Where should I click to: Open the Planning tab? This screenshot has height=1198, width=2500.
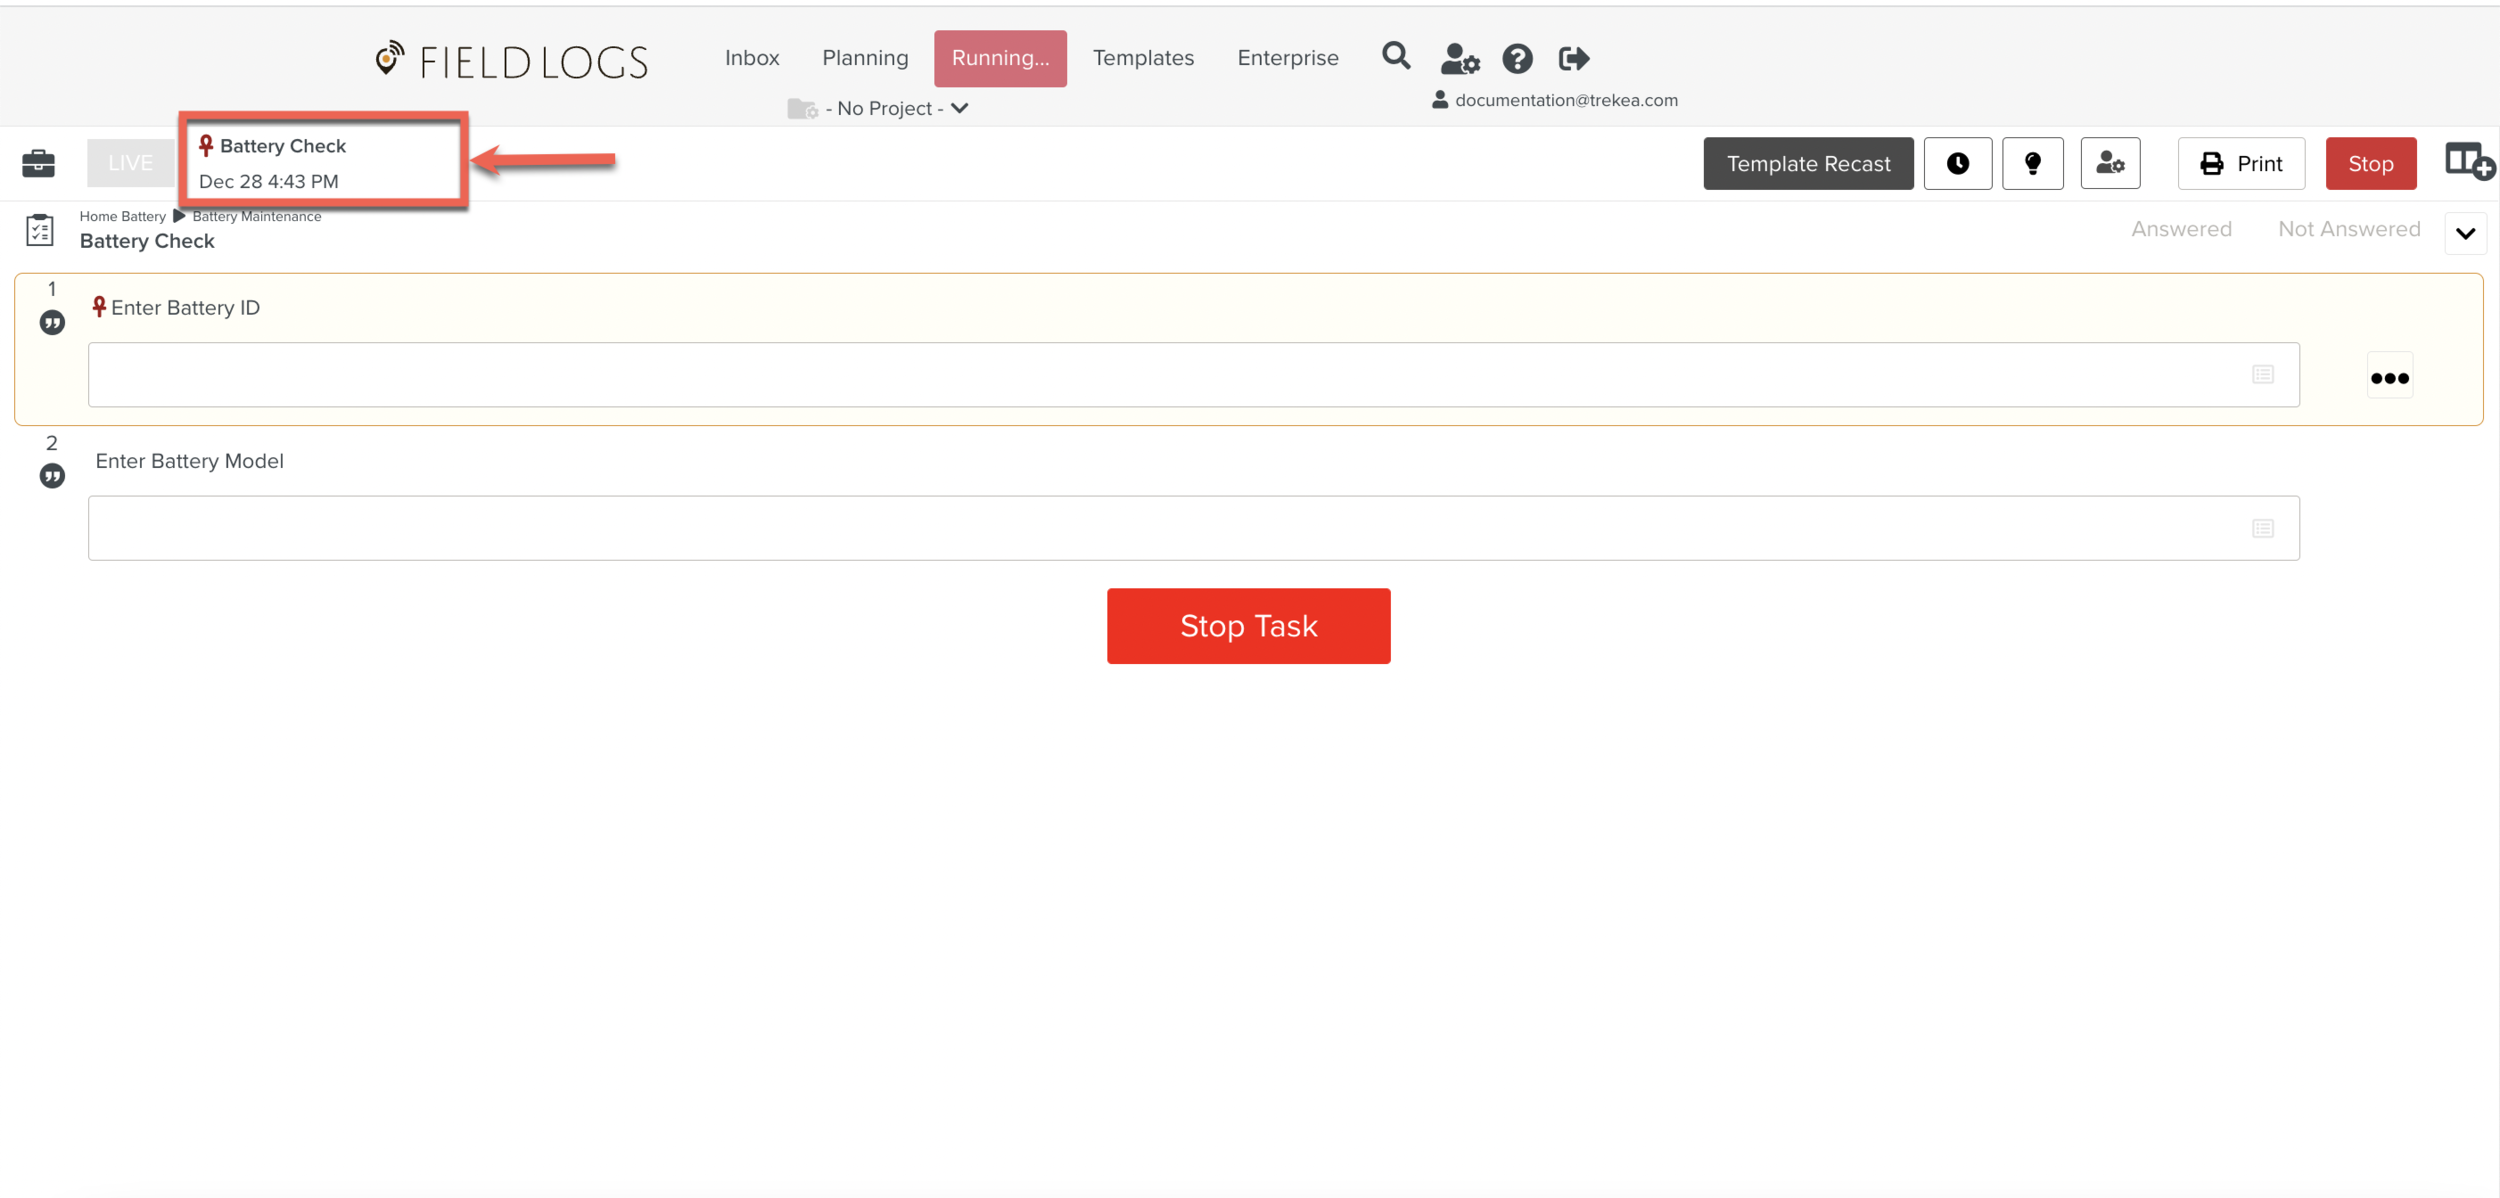[864, 58]
